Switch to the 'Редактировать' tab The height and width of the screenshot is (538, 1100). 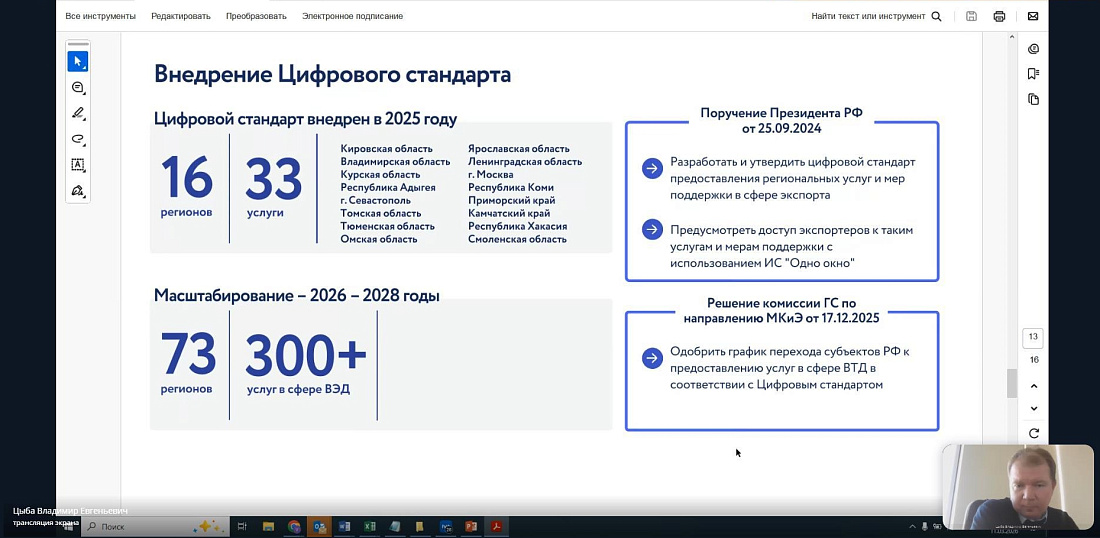181,16
